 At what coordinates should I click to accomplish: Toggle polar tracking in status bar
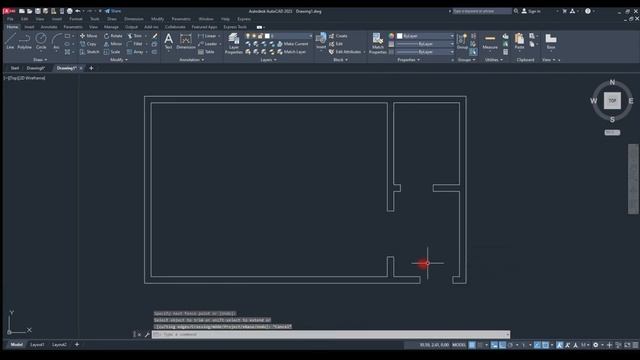tap(510, 345)
